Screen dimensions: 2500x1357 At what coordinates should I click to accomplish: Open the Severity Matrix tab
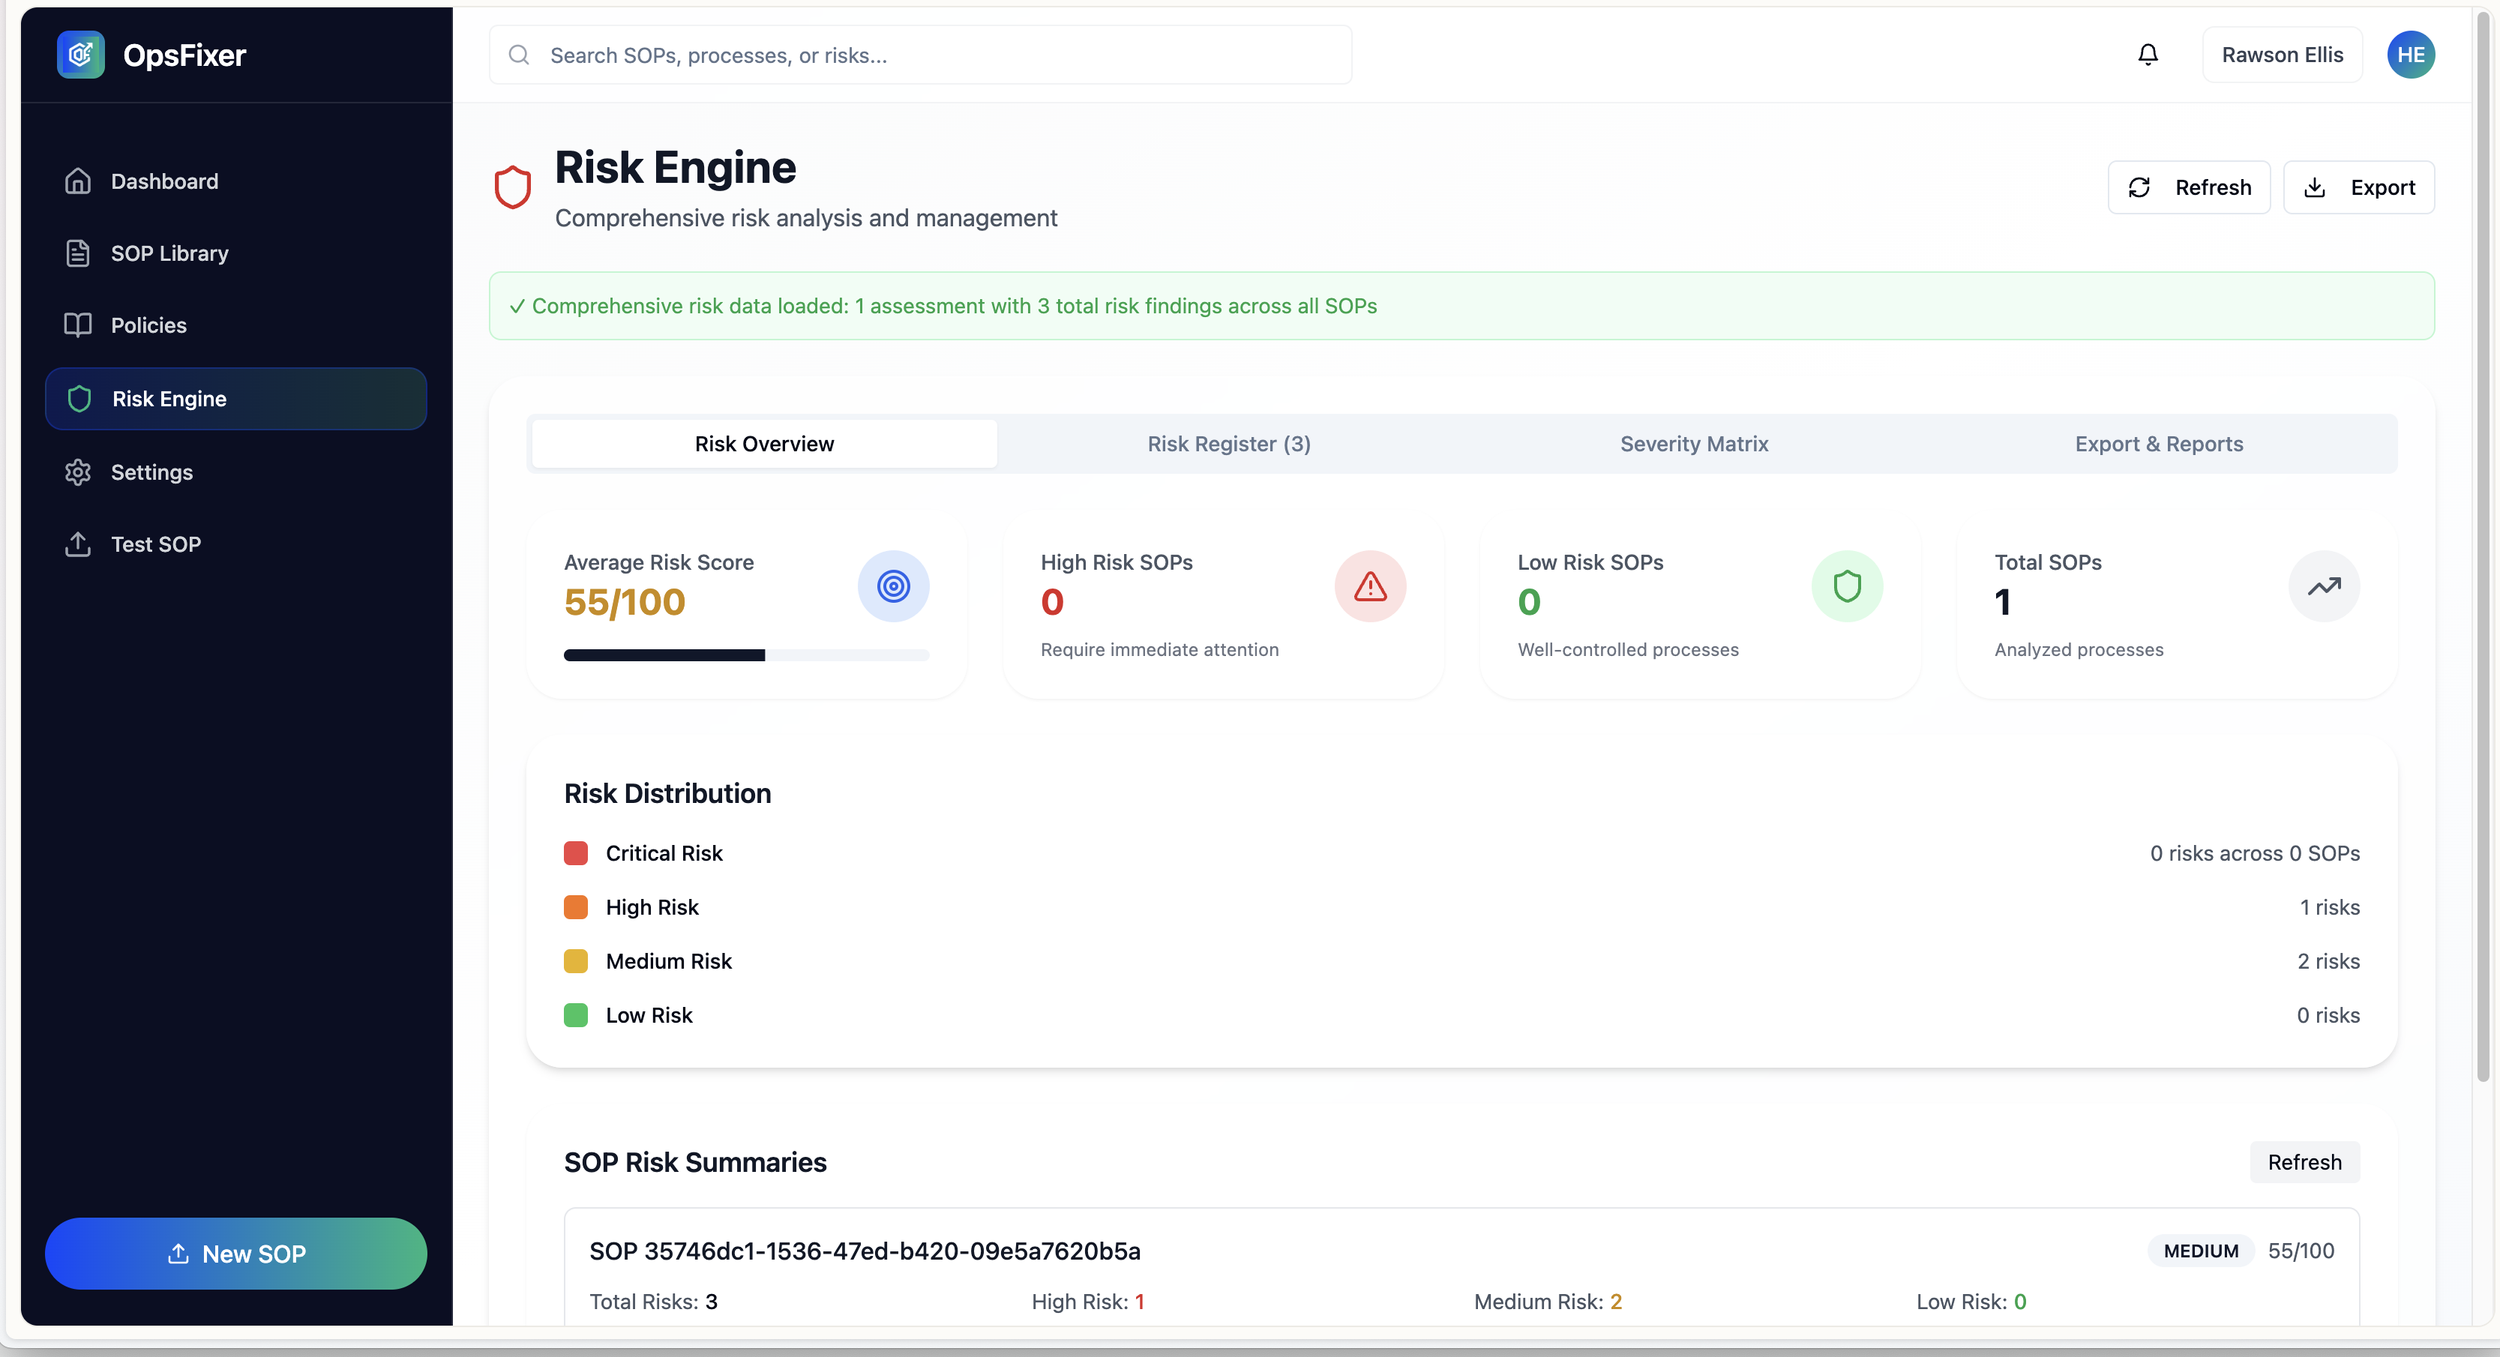tap(1693, 444)
